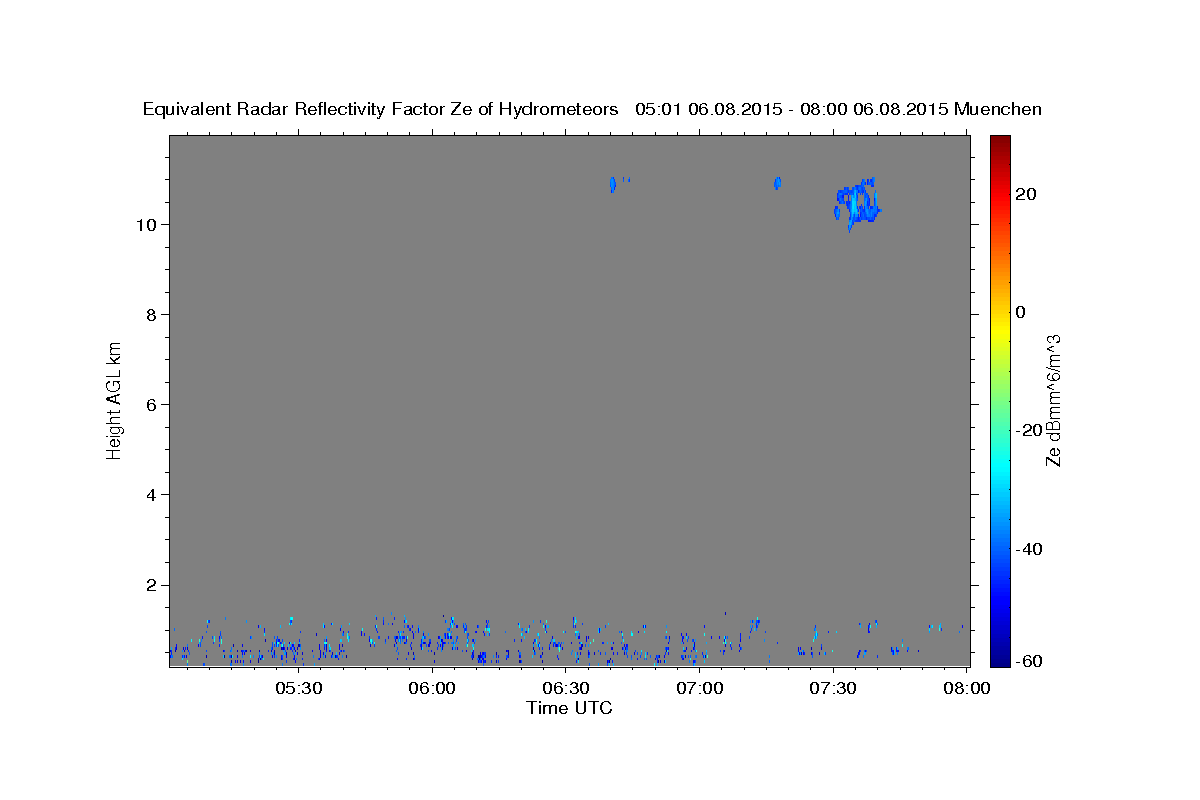Click the plot title text
Image resolution: width=1200 pixels, height=800 pixels.
click(592, 110)
